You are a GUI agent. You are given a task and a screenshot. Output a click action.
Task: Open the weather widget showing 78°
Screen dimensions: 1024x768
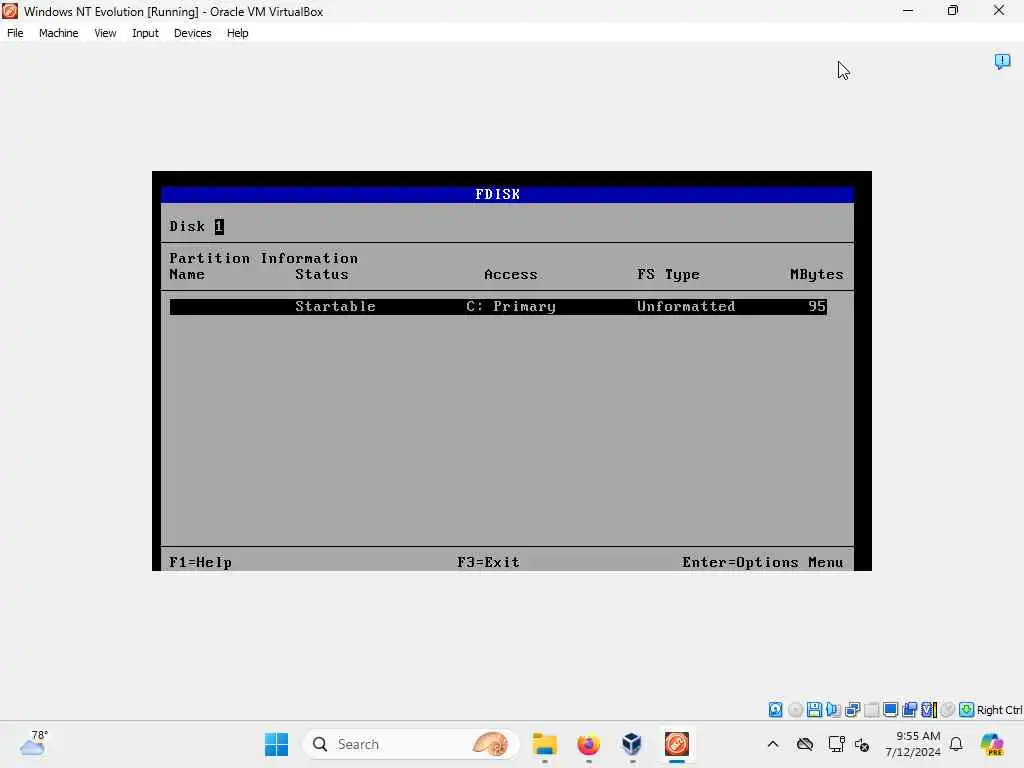[x=34, y=744]
